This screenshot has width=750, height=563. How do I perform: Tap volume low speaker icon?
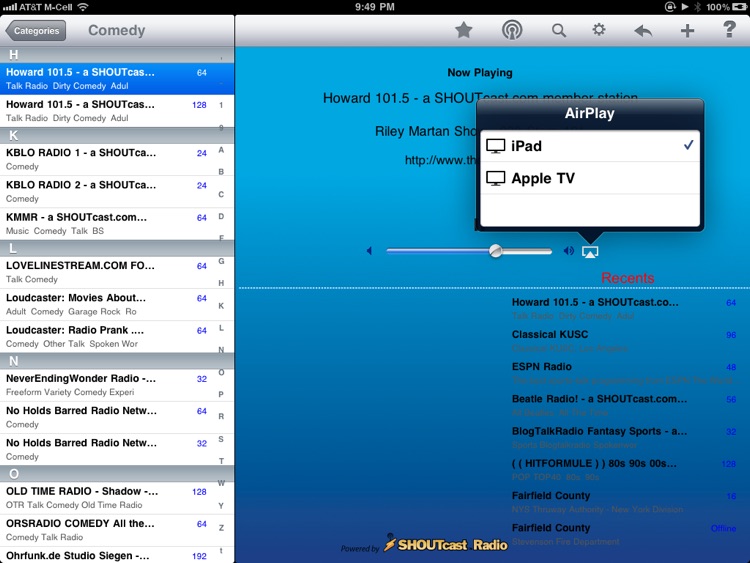click(369, 251)
